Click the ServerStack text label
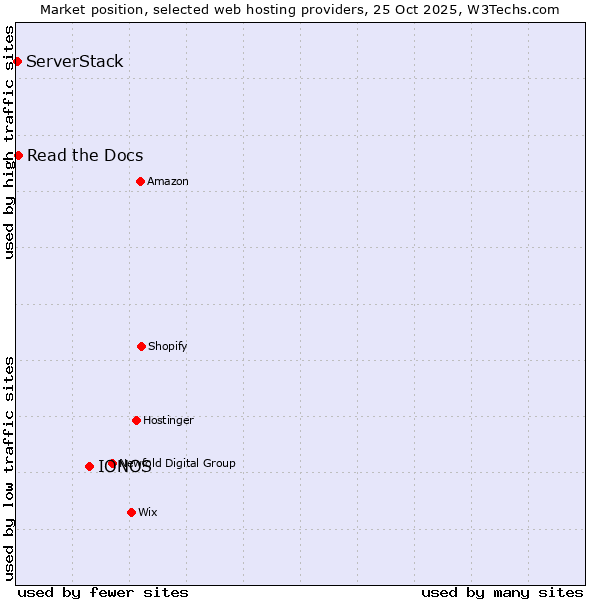The image size is (600, 600). (x=75, y=62)
